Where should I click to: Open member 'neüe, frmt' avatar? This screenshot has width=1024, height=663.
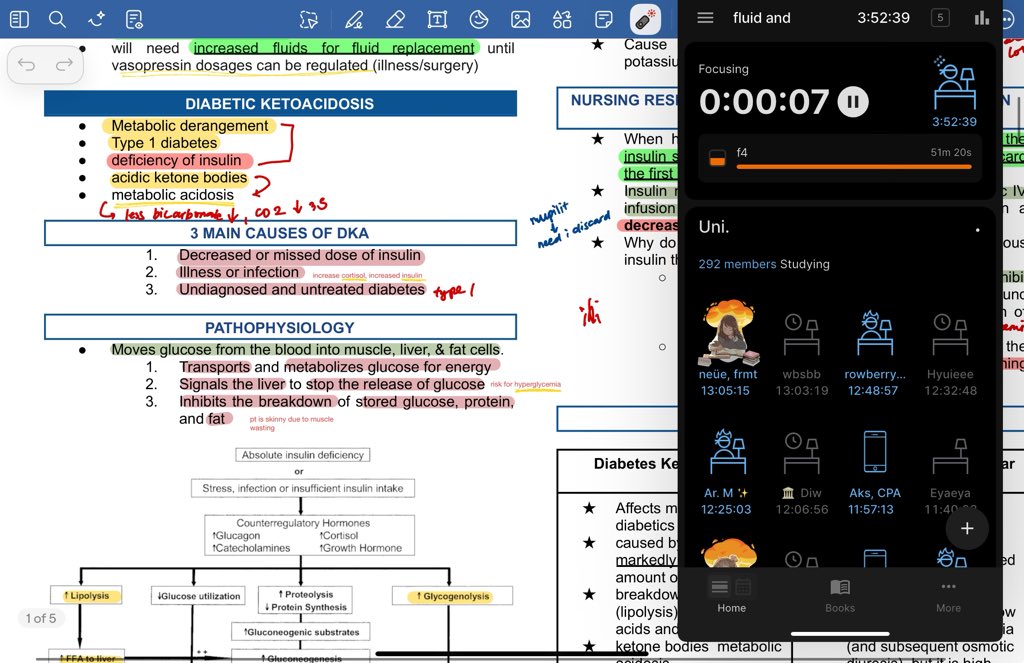(728, 332)
